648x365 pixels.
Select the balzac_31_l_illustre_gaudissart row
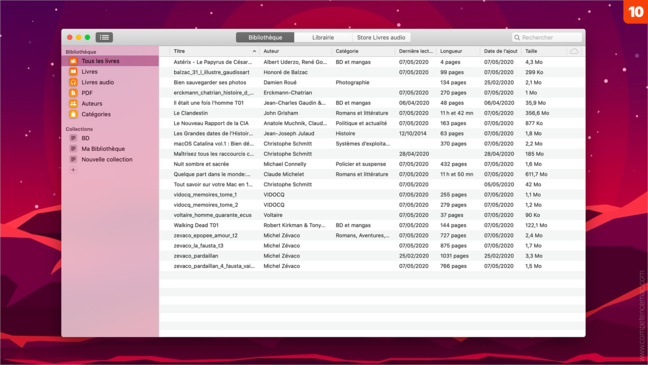372,72
